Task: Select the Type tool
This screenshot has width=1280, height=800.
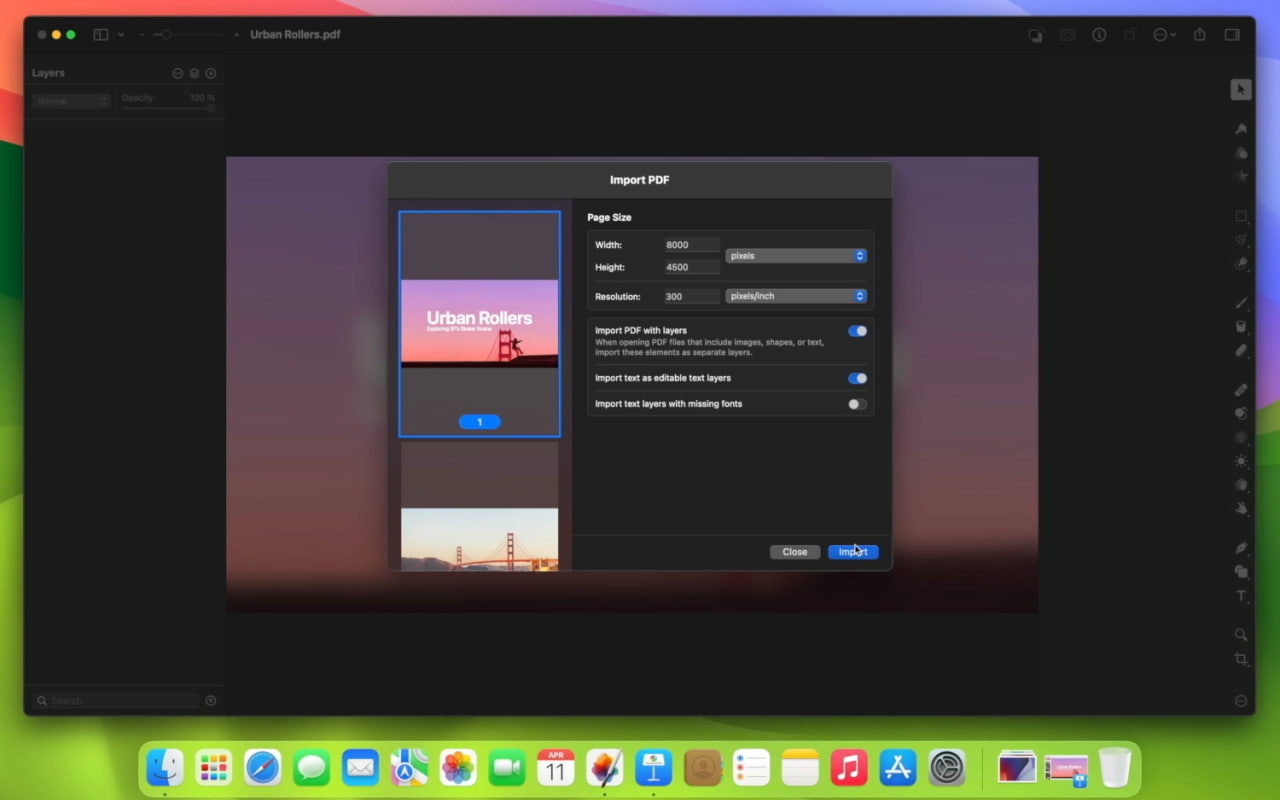Action: [x=1240, y=596]
